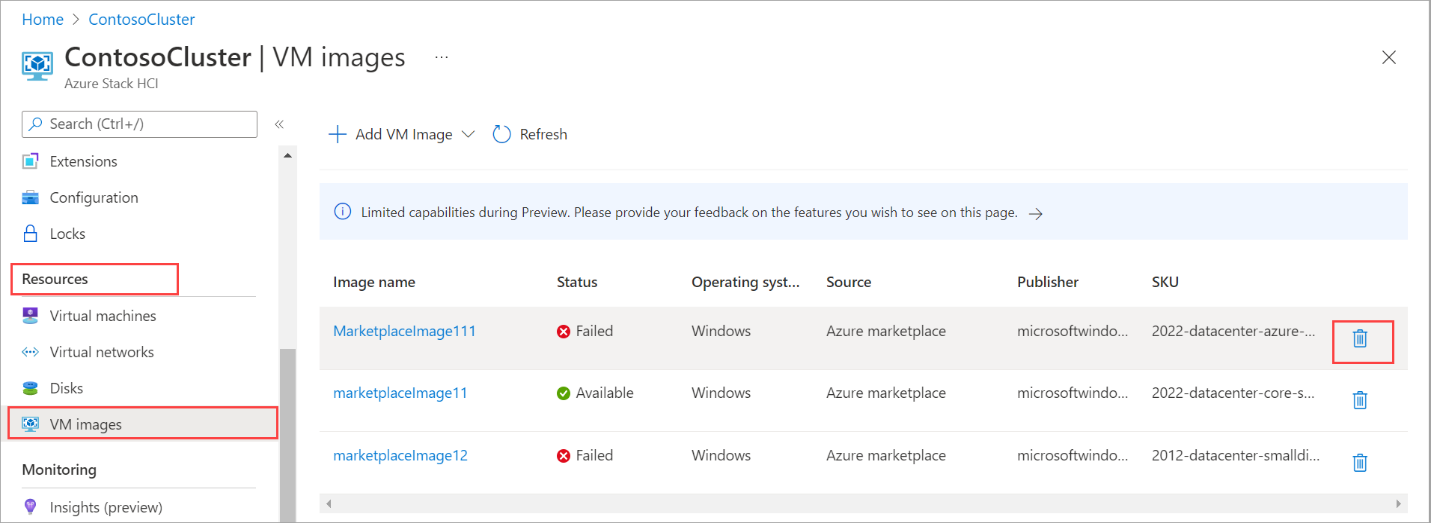Collapse the sidebar with double-chevron
Screen dimensions: 1431x523
(279, 124)
